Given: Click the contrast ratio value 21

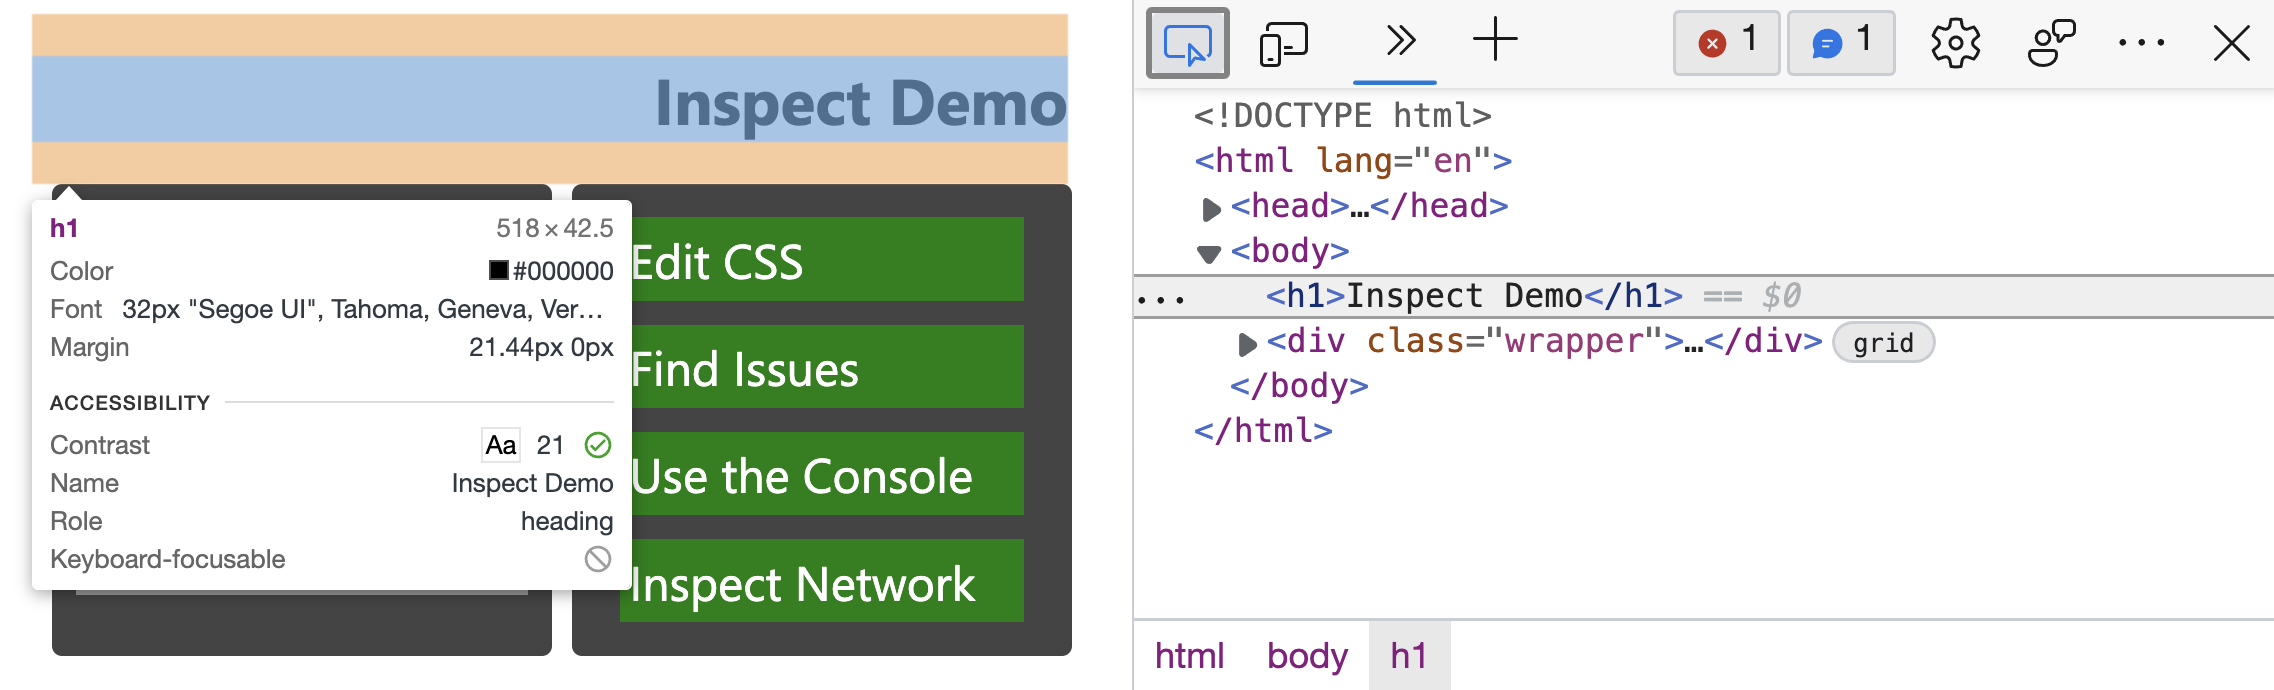Looking at the screenshot, I should [550, 445].
